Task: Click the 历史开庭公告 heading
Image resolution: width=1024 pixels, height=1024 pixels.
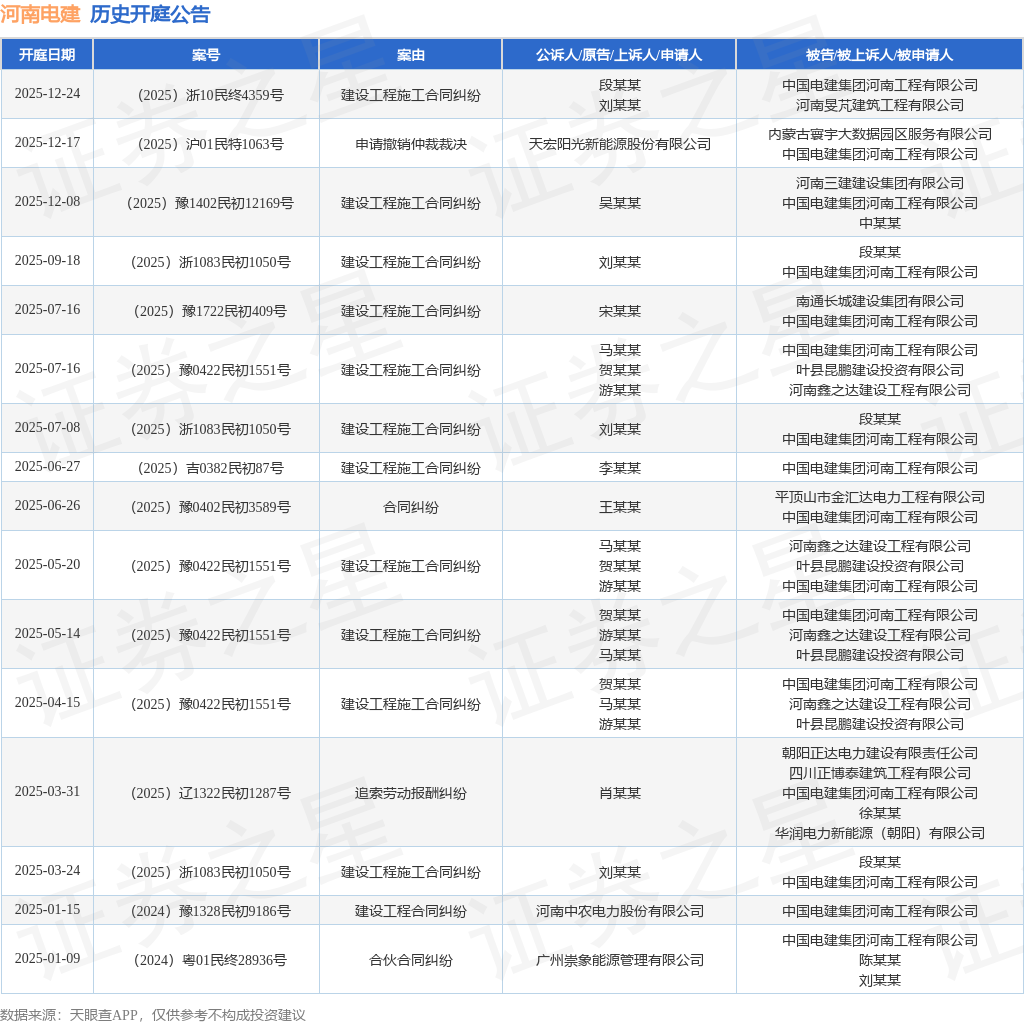Action: pyautogui.click(x=150, y=14)
